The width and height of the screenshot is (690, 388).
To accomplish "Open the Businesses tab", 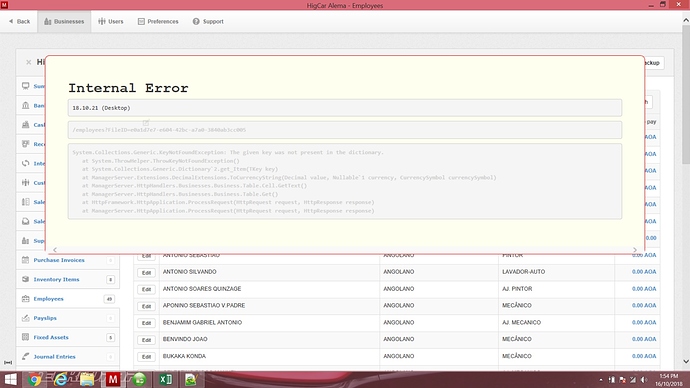I will (x=64, y=21).
